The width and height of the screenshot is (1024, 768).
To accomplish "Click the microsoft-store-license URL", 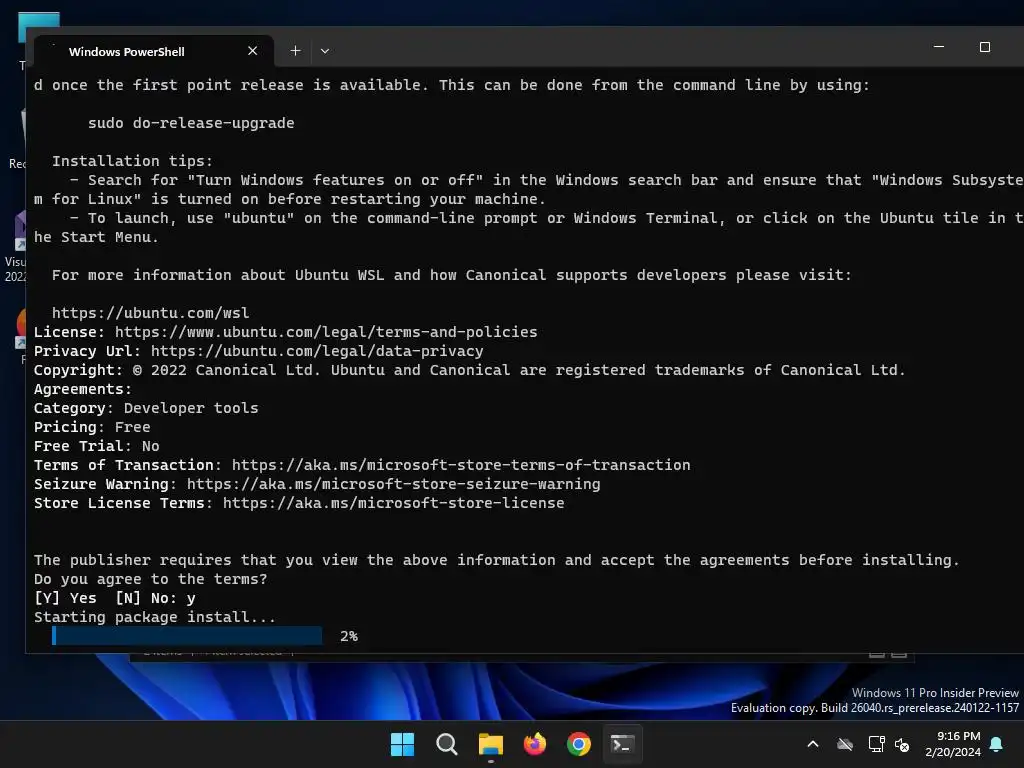I will click(394, 503).
